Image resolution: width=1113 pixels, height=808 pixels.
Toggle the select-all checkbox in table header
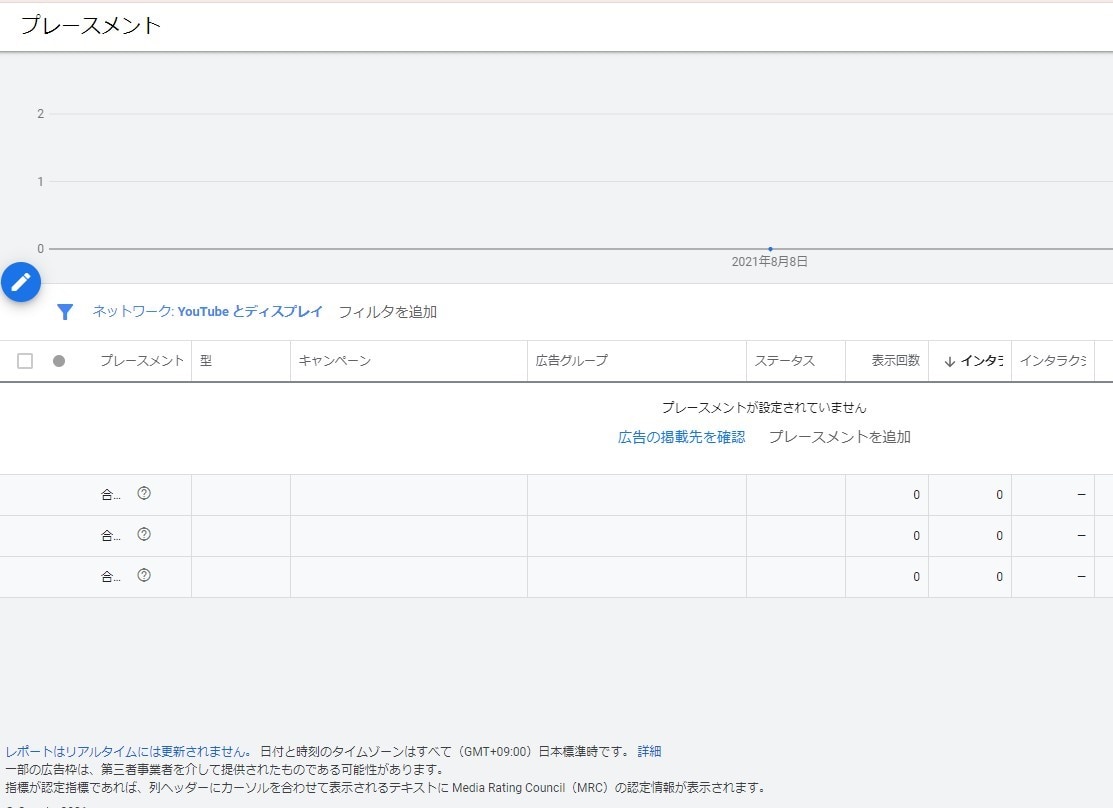25,361
